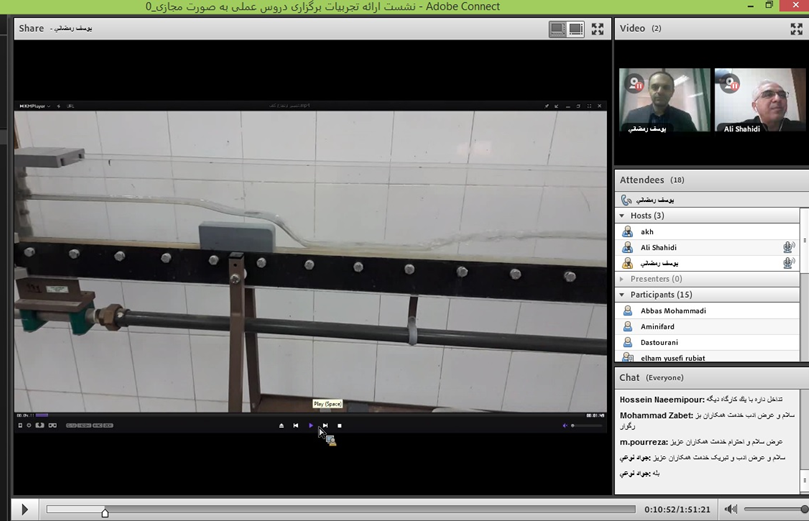Click paused camera icon on Ali Shahidi video
This screenshot has height=521, width=809.
[731, 85]
